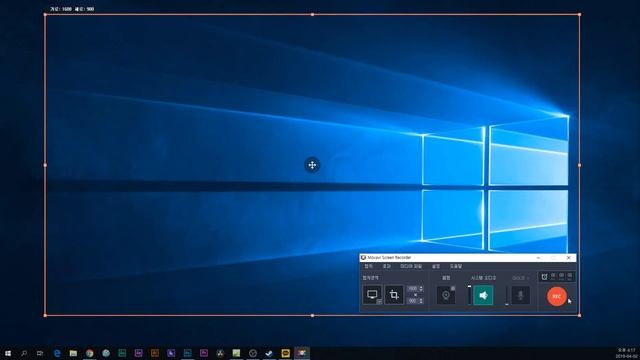Minimize the Movavi Screen Recorder window
Image resolution: width=640 pixels, height=360 pixels.
538,258
